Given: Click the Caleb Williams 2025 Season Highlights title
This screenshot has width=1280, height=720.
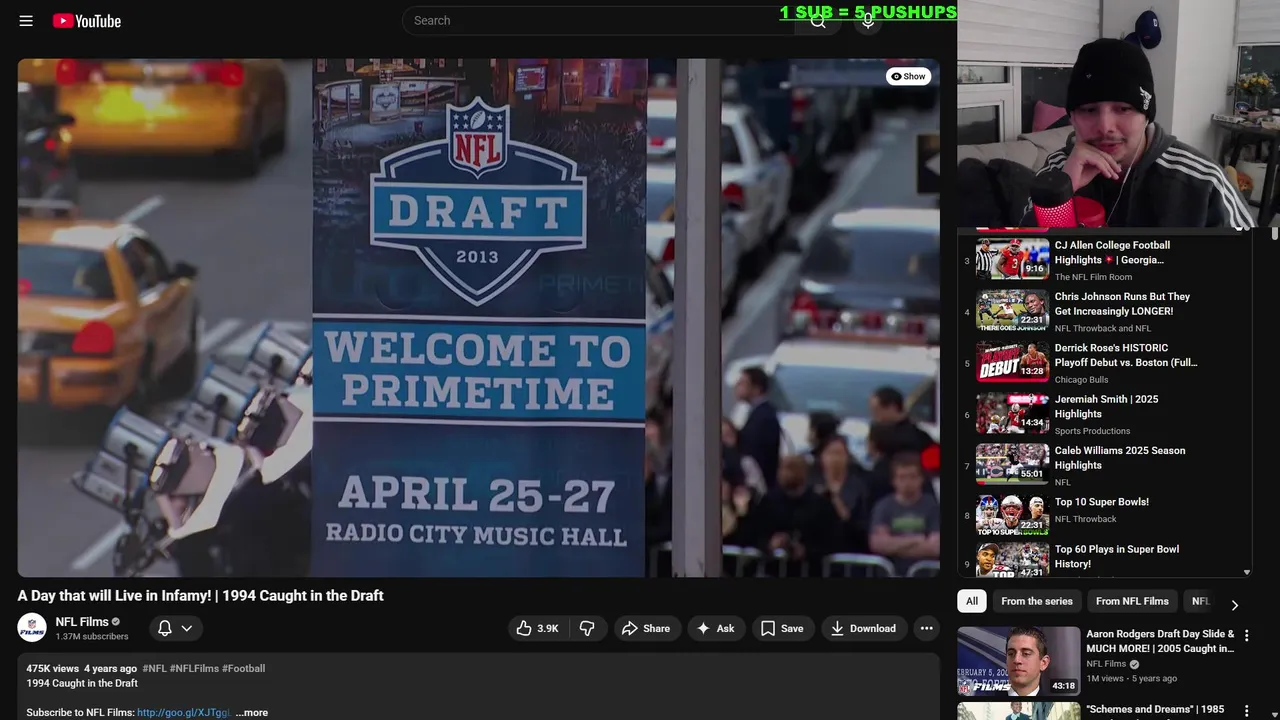Looking at the screenshot, I should (1120, 458).
